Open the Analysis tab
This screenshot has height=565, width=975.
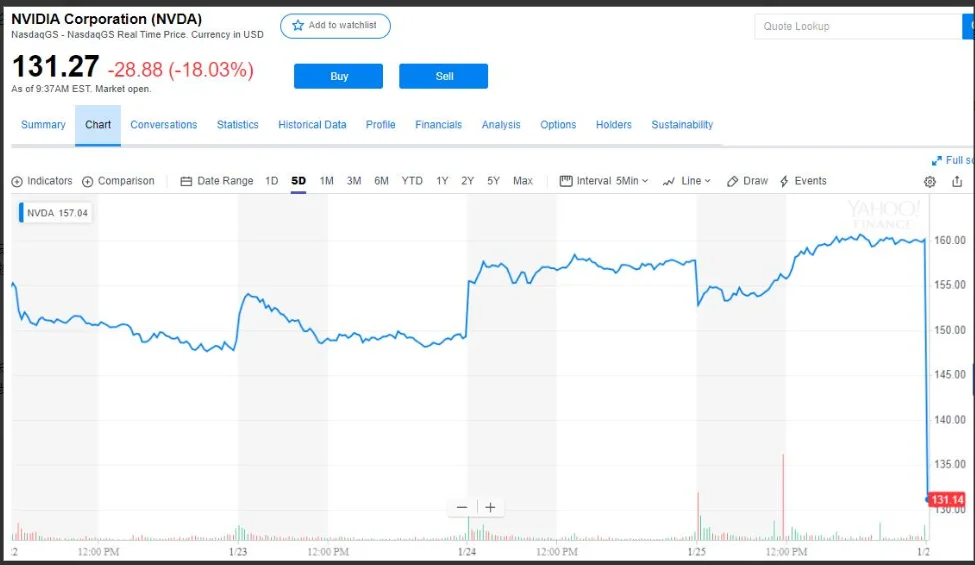(x=501, y=125)
